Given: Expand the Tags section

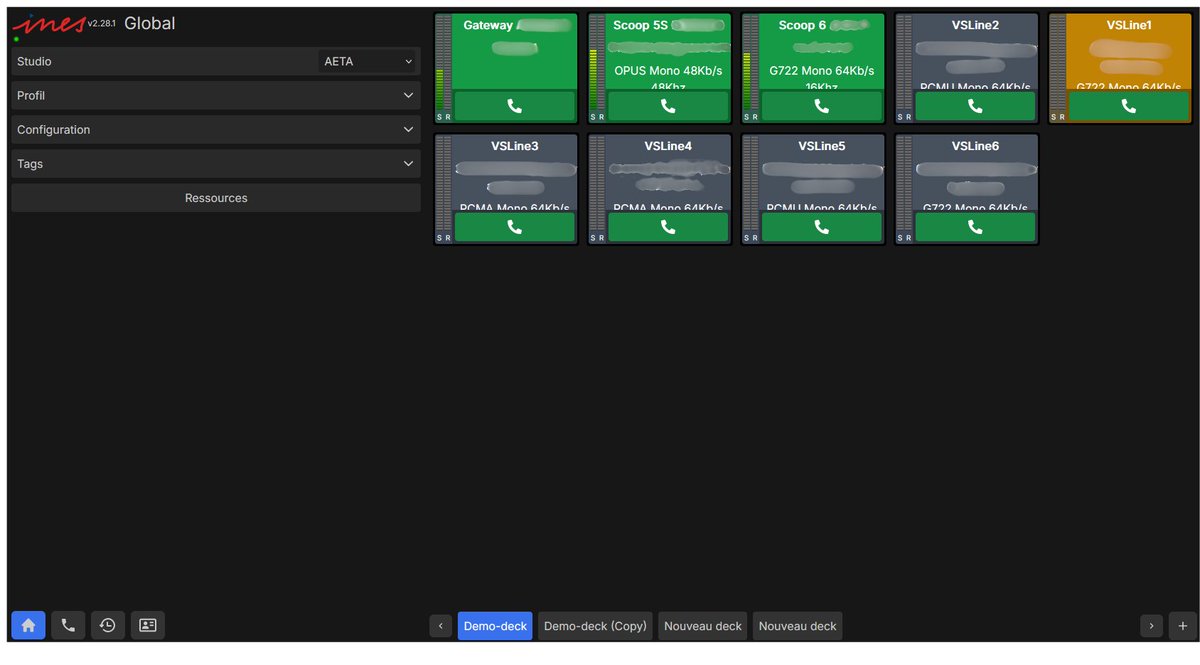Looking at the screenshot, I should [x=216, y=164].
